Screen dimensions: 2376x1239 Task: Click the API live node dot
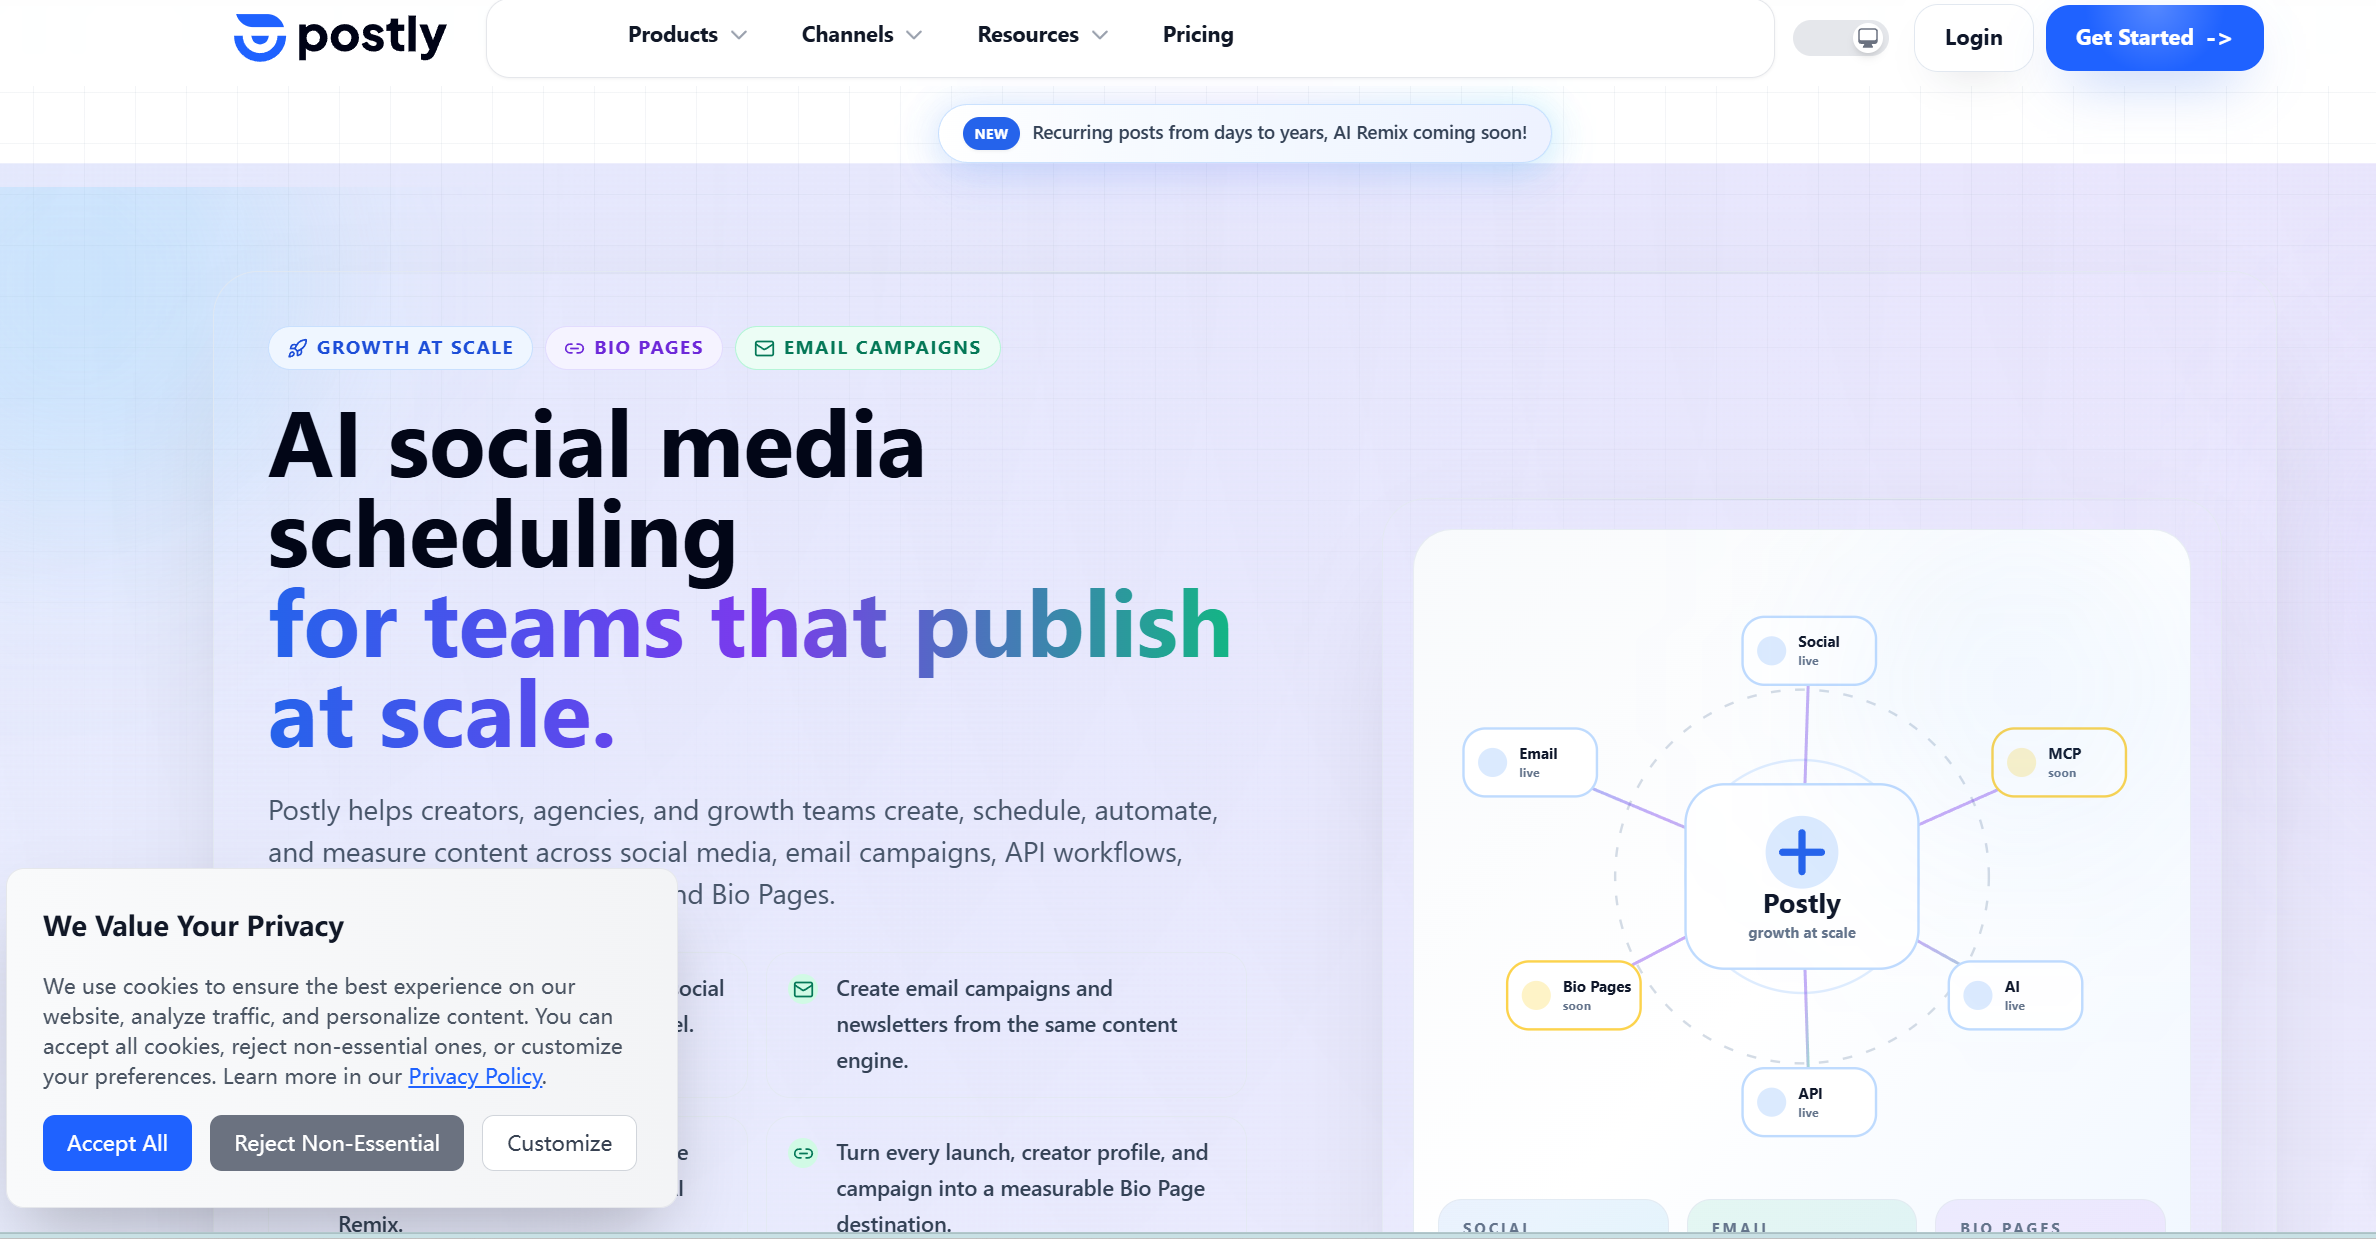point(1771,1102)
